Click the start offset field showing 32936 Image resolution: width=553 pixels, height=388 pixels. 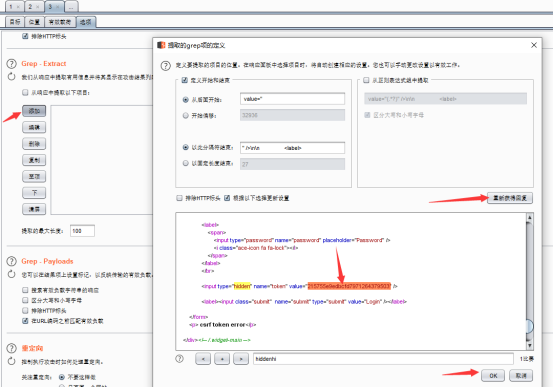(292, 115)
